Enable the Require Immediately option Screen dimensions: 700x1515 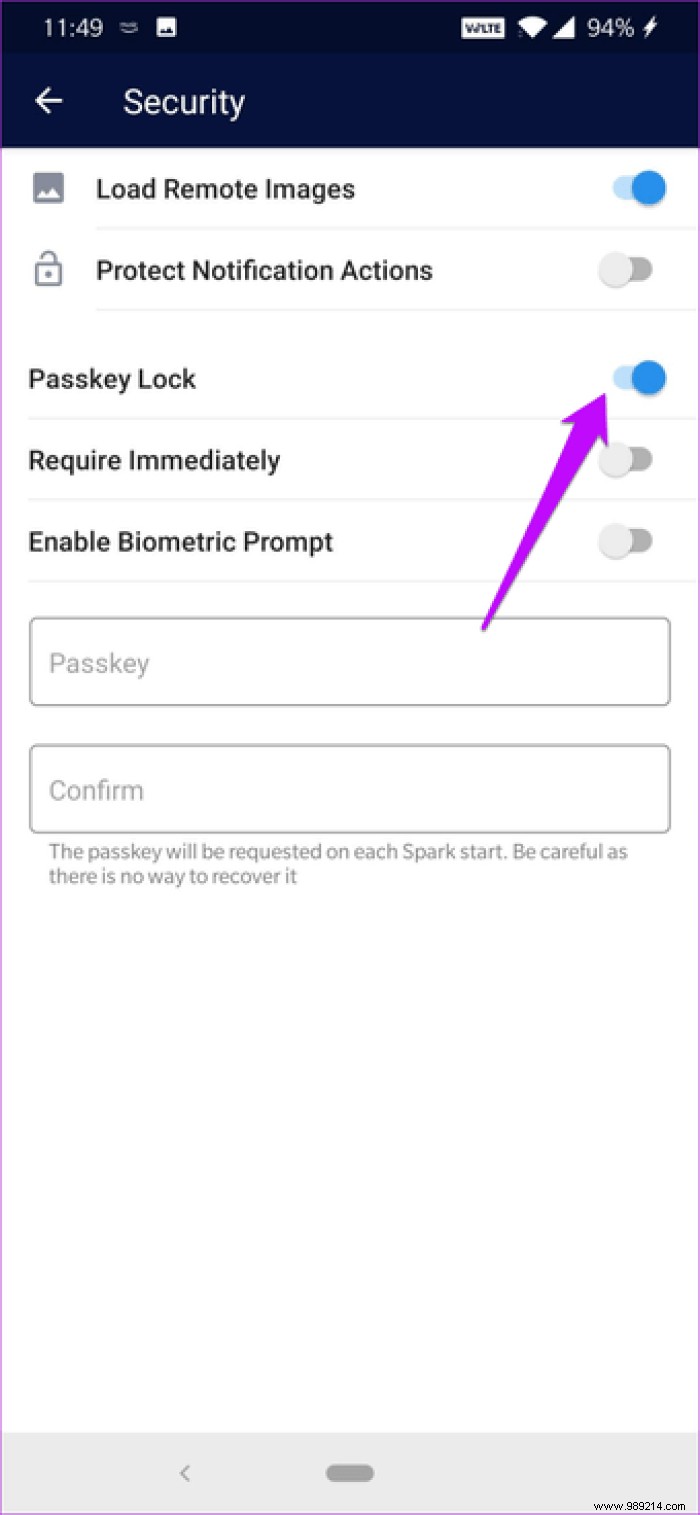[x=627, y=459]
